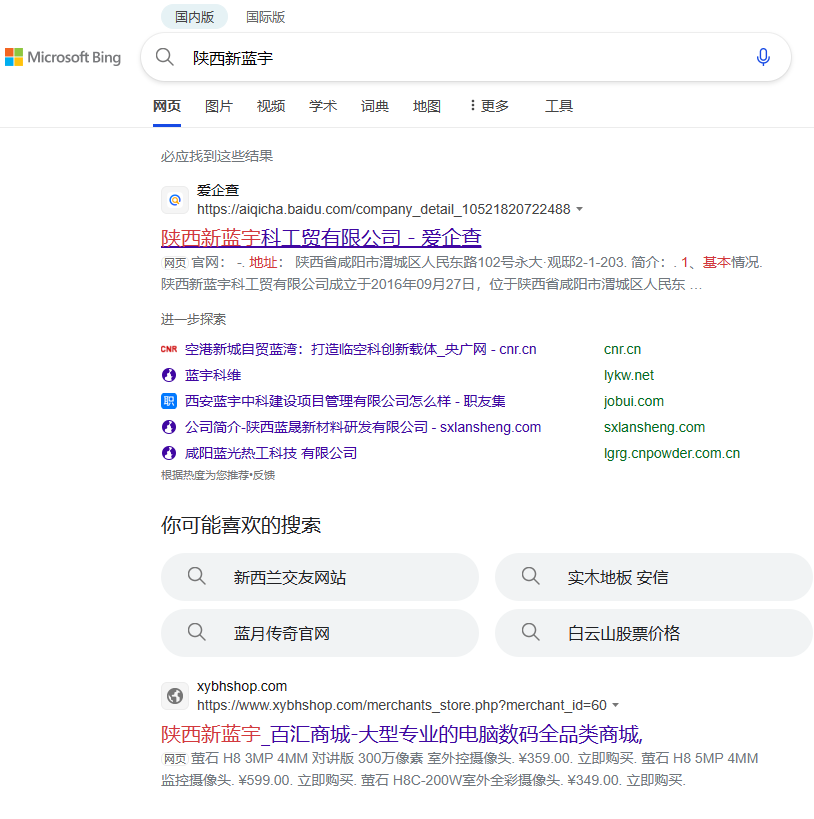Open the 学术 tab

coord(322,106)
